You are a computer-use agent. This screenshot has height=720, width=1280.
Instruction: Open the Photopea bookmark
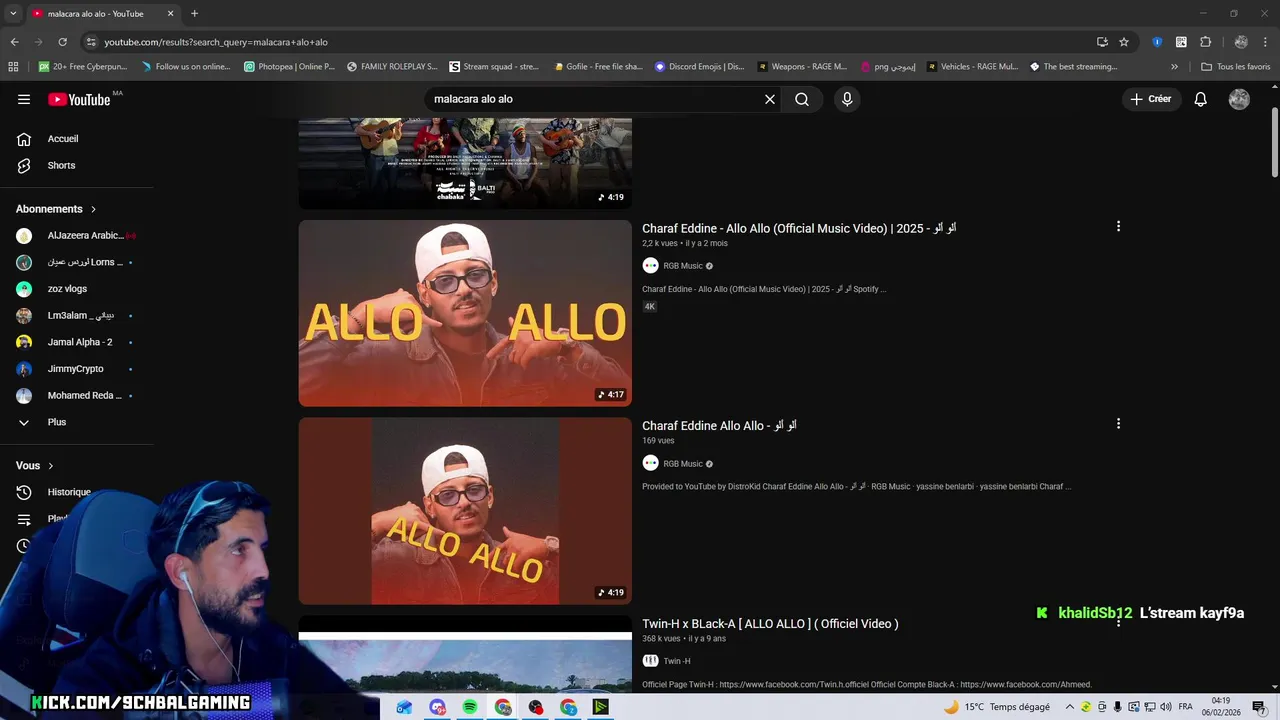coord(289,67)
